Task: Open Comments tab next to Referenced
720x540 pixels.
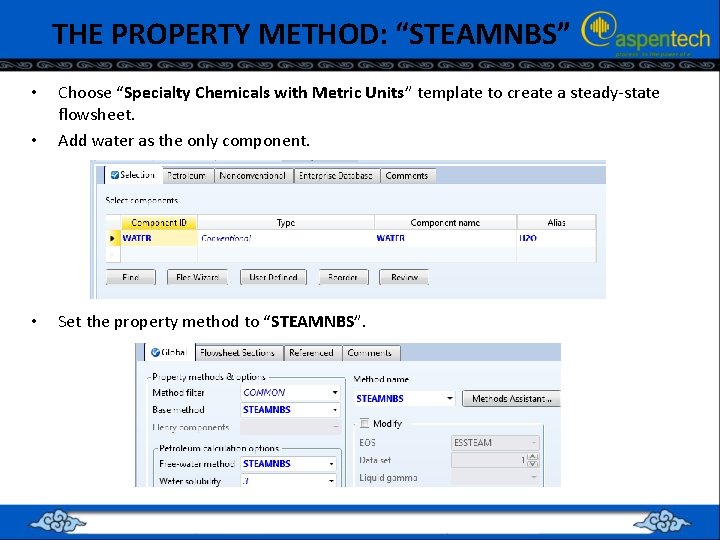Action: tap(371, 353)
